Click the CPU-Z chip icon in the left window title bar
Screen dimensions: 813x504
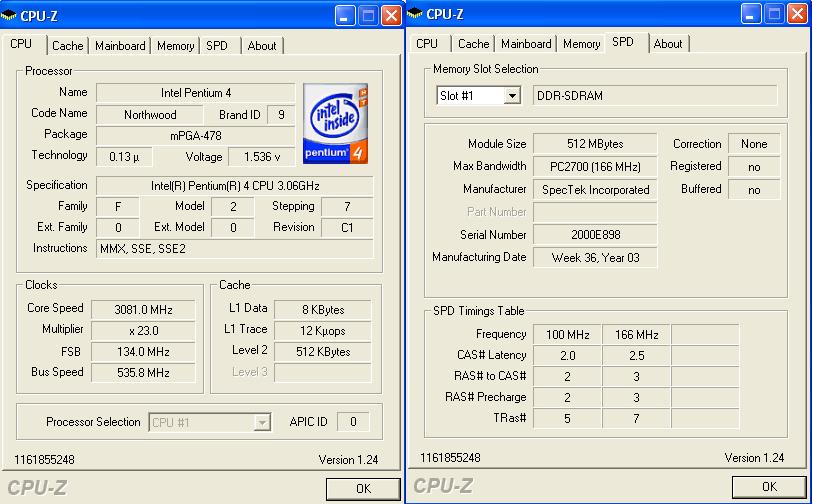pyautogui.click(x=9, y=15)
